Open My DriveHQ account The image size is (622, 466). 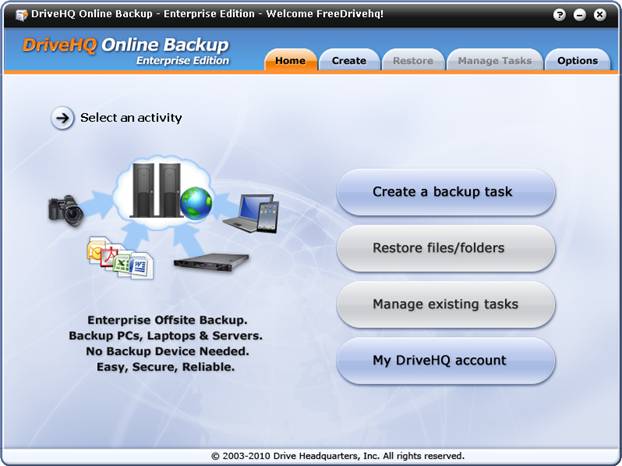point(445,360)
